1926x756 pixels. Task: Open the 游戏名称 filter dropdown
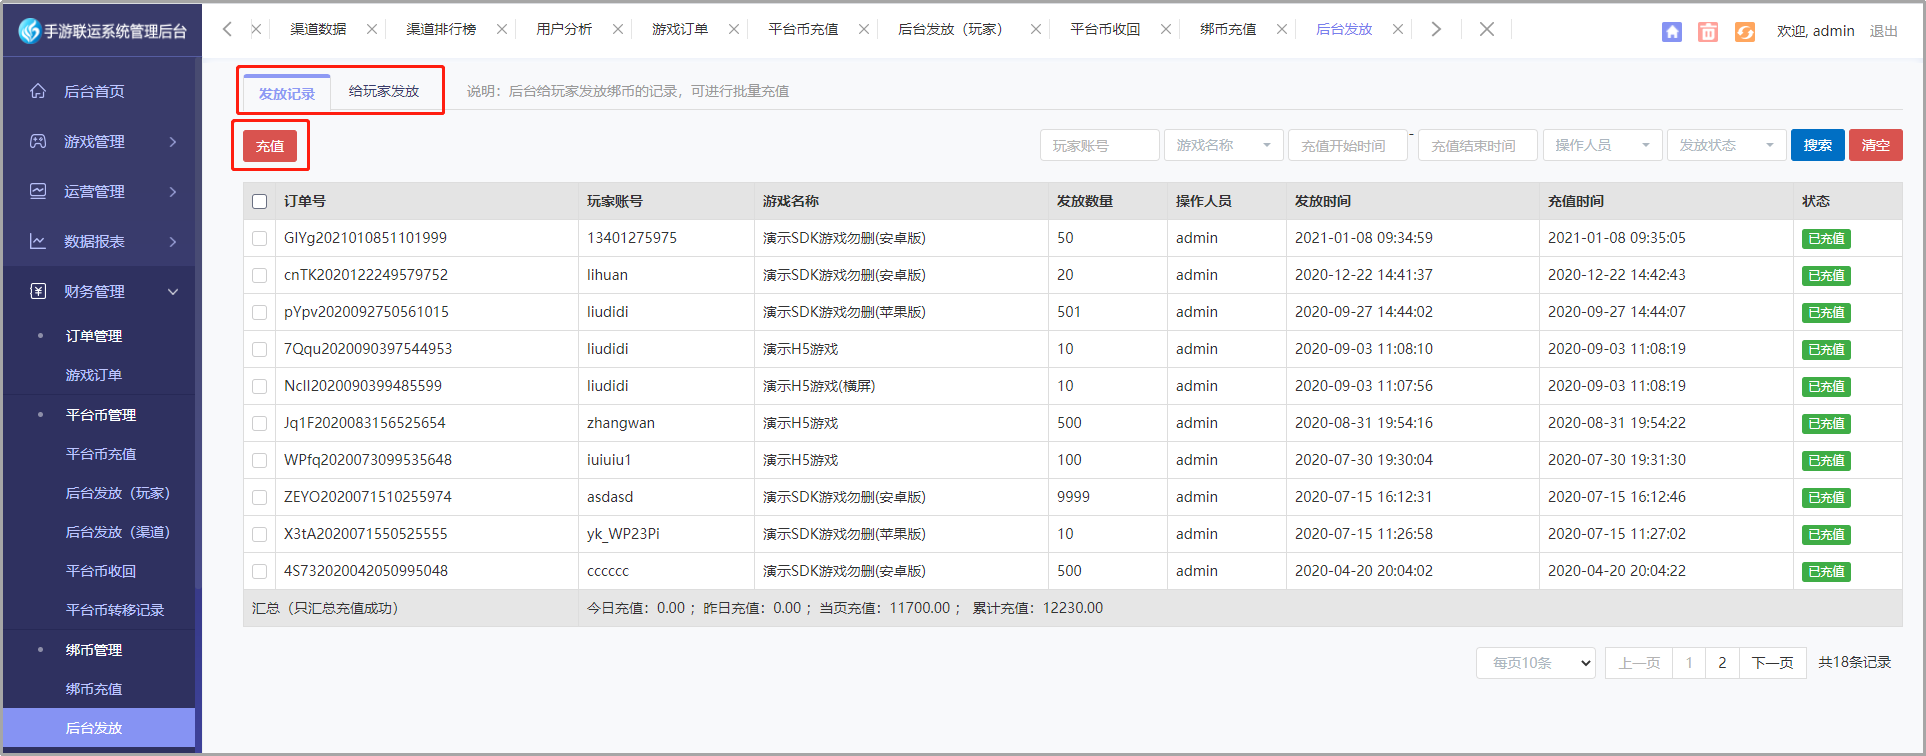pyautogui.click(x=1224, y=145)
